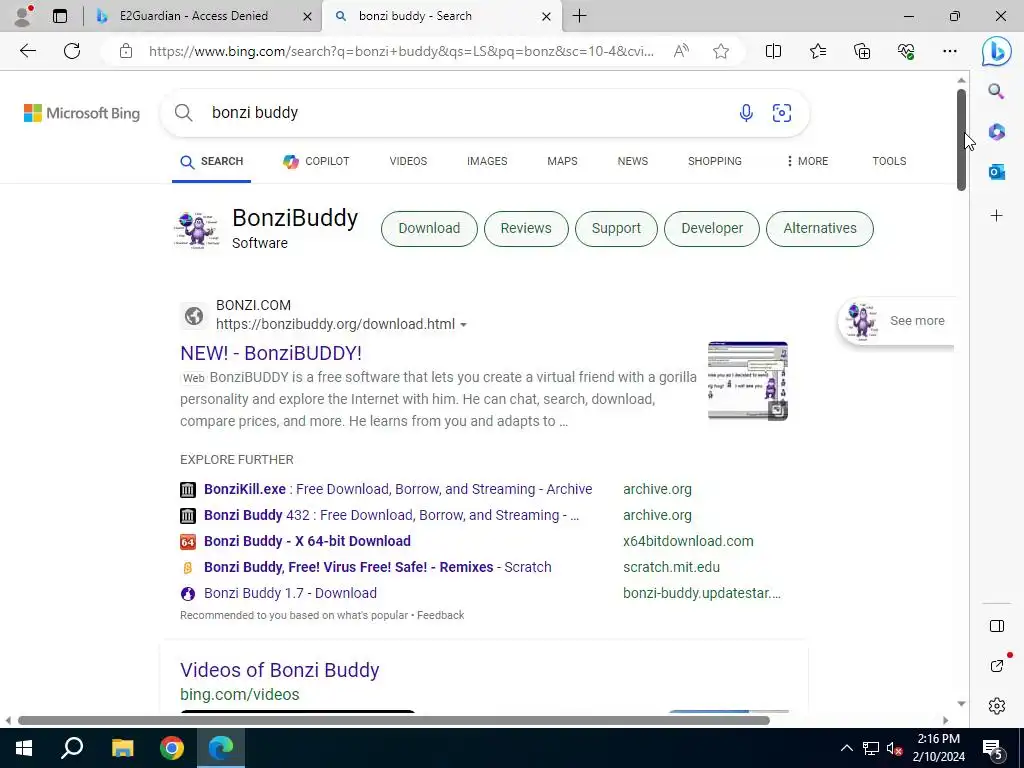This screenshot has height=768, width=1024.
Task: Open the Videos of Bonzi Buddy heading
Action: tap(280, 670)
